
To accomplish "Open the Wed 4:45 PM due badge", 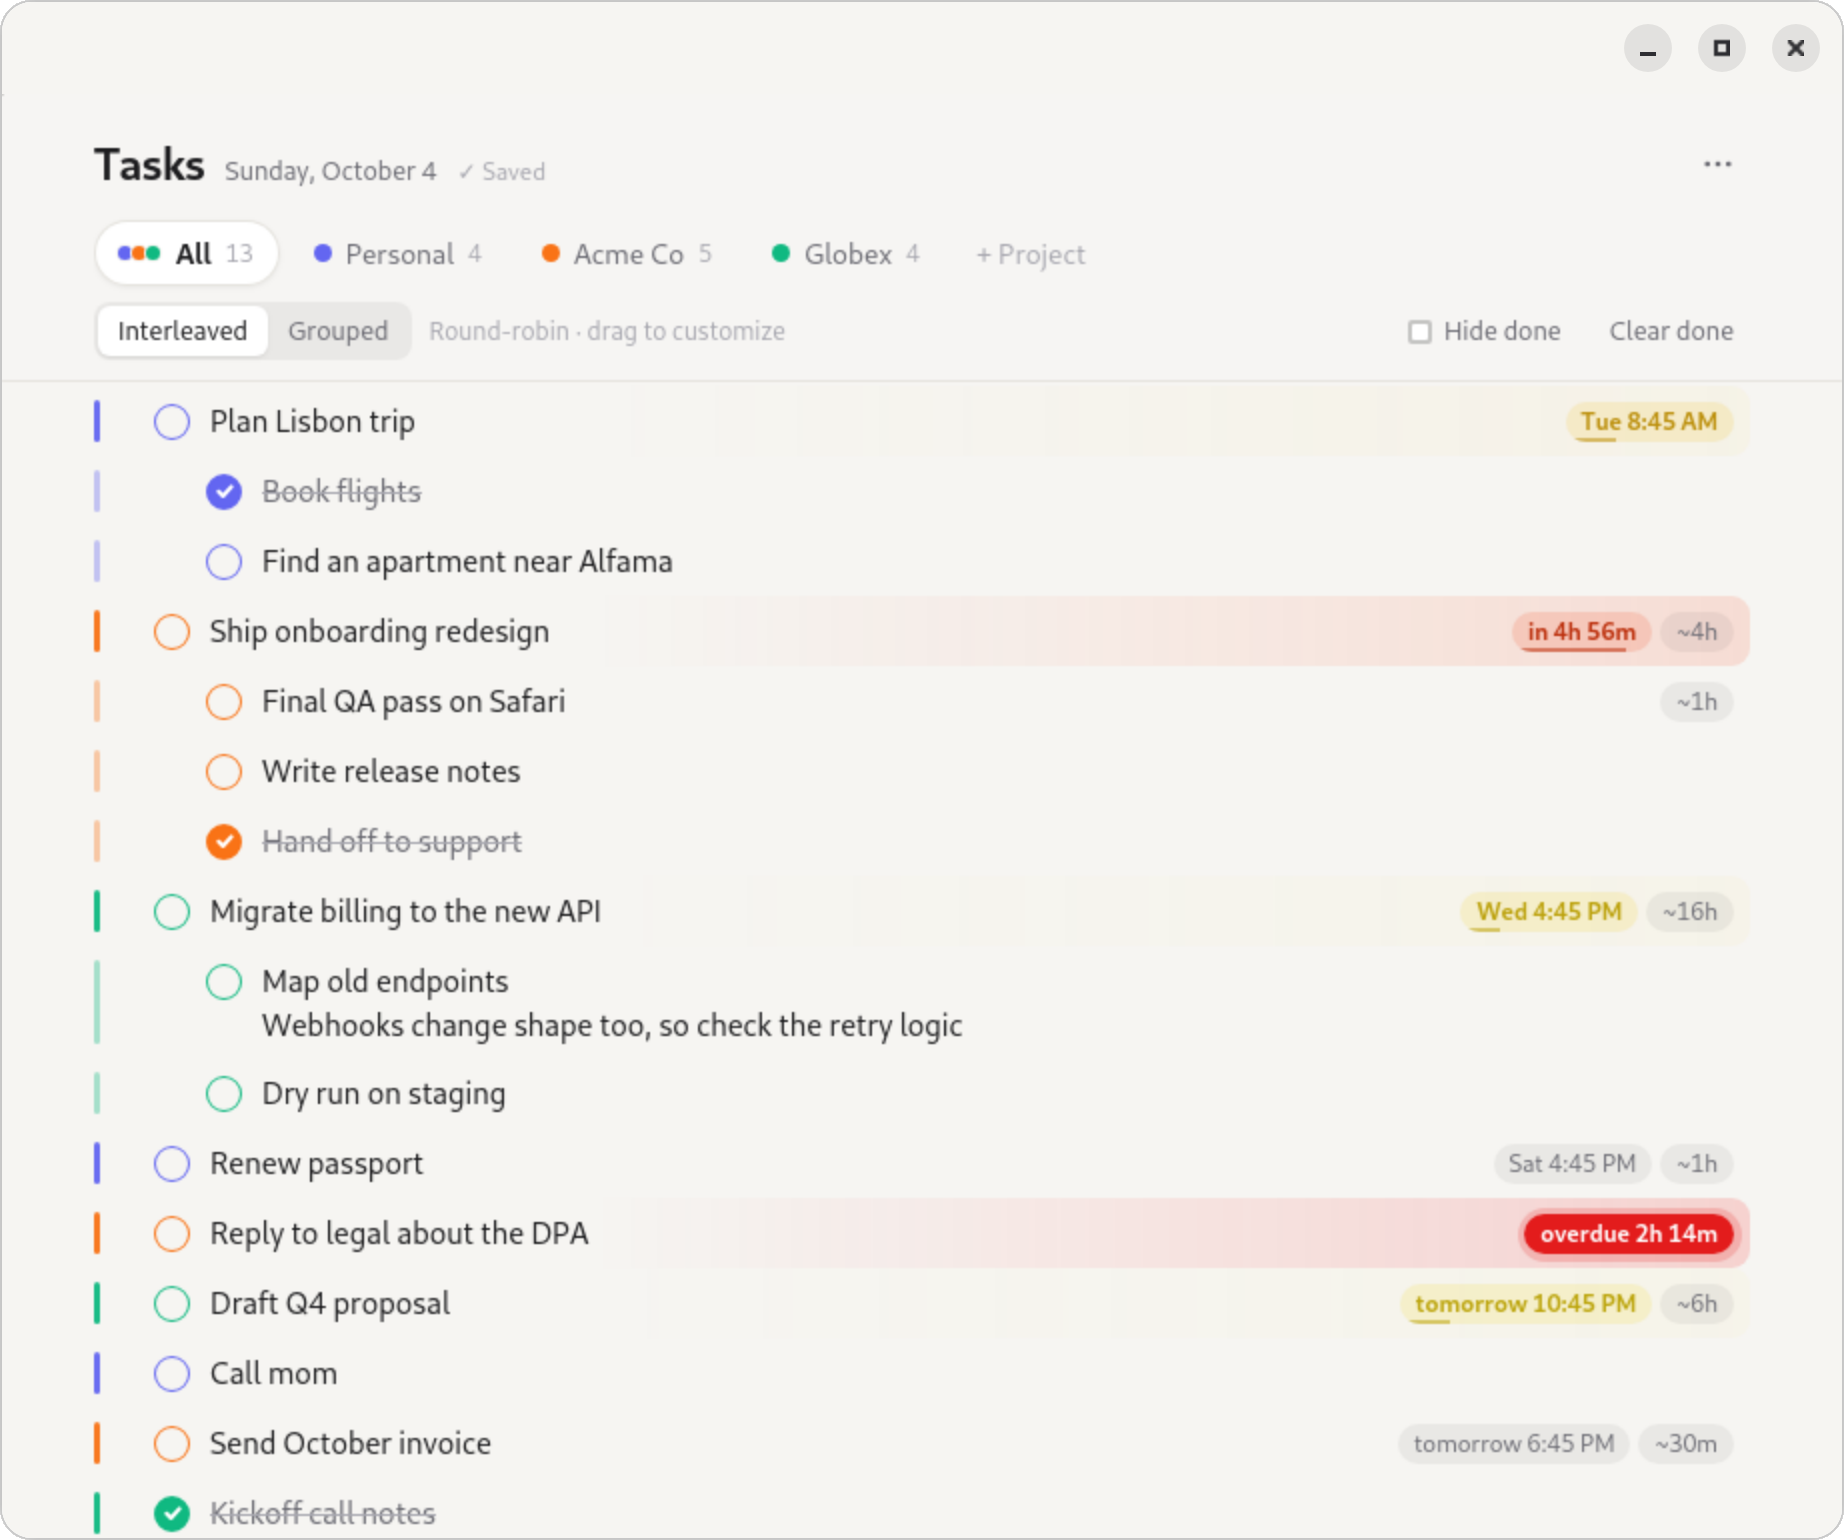I will pos(1549,912).
